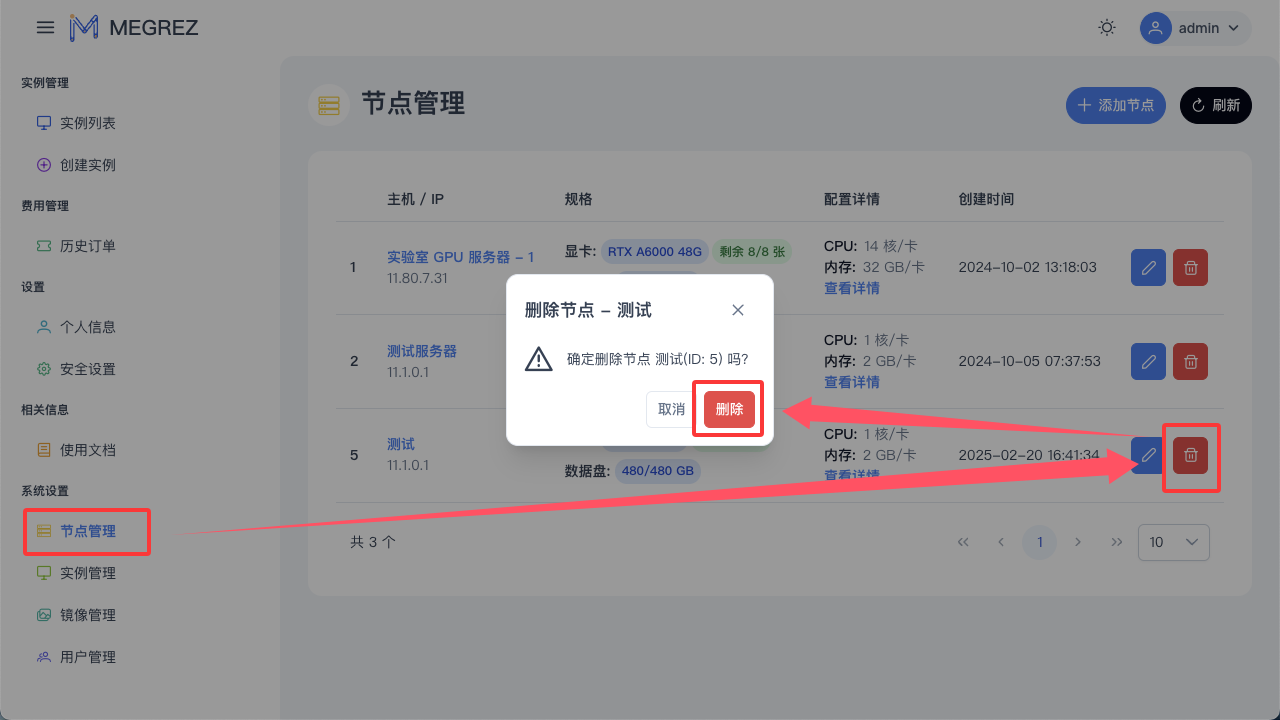The width and height of the screenshot is (1280, 720).
Task: Open 查看详情 link for 测试服务器
Action: [851, 382]
